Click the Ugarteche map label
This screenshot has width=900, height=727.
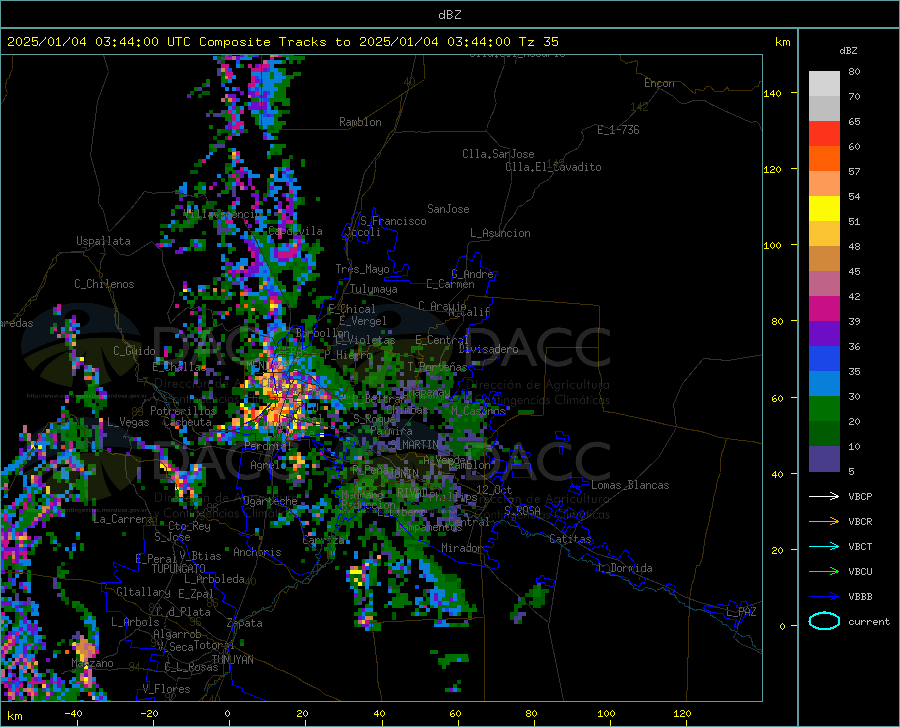270,501
